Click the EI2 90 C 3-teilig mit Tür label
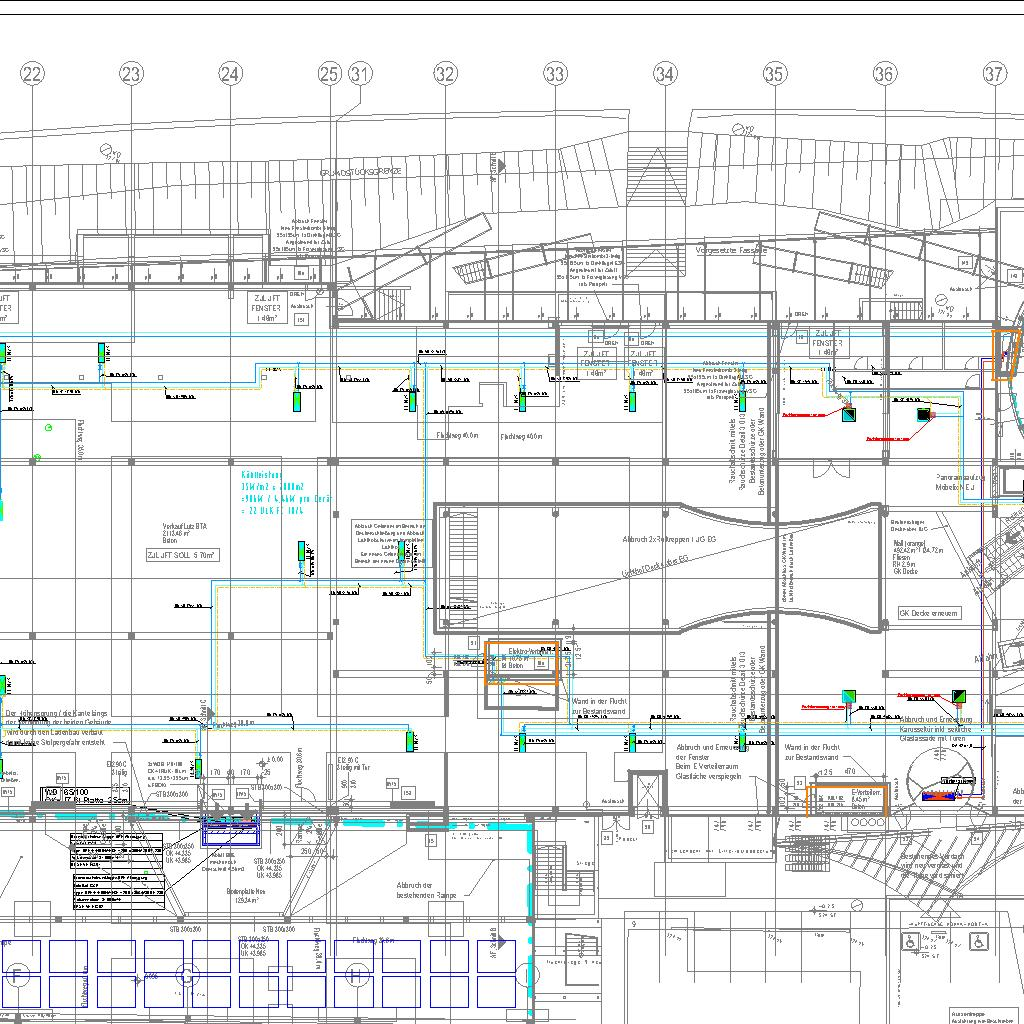Screen dimensions: 1024x1024 pos(353,763)
